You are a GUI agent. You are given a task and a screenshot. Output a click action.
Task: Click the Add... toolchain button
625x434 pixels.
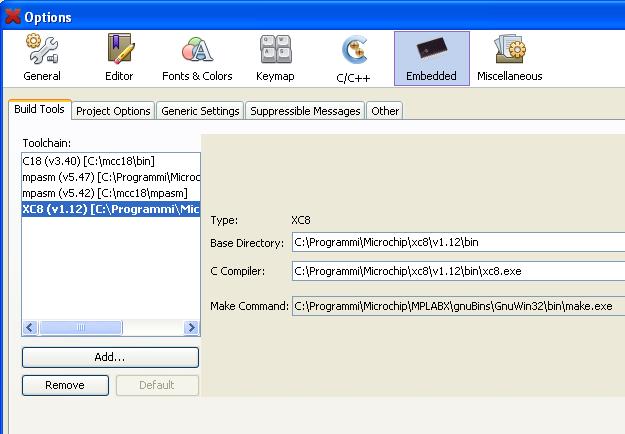coord(110,357)
